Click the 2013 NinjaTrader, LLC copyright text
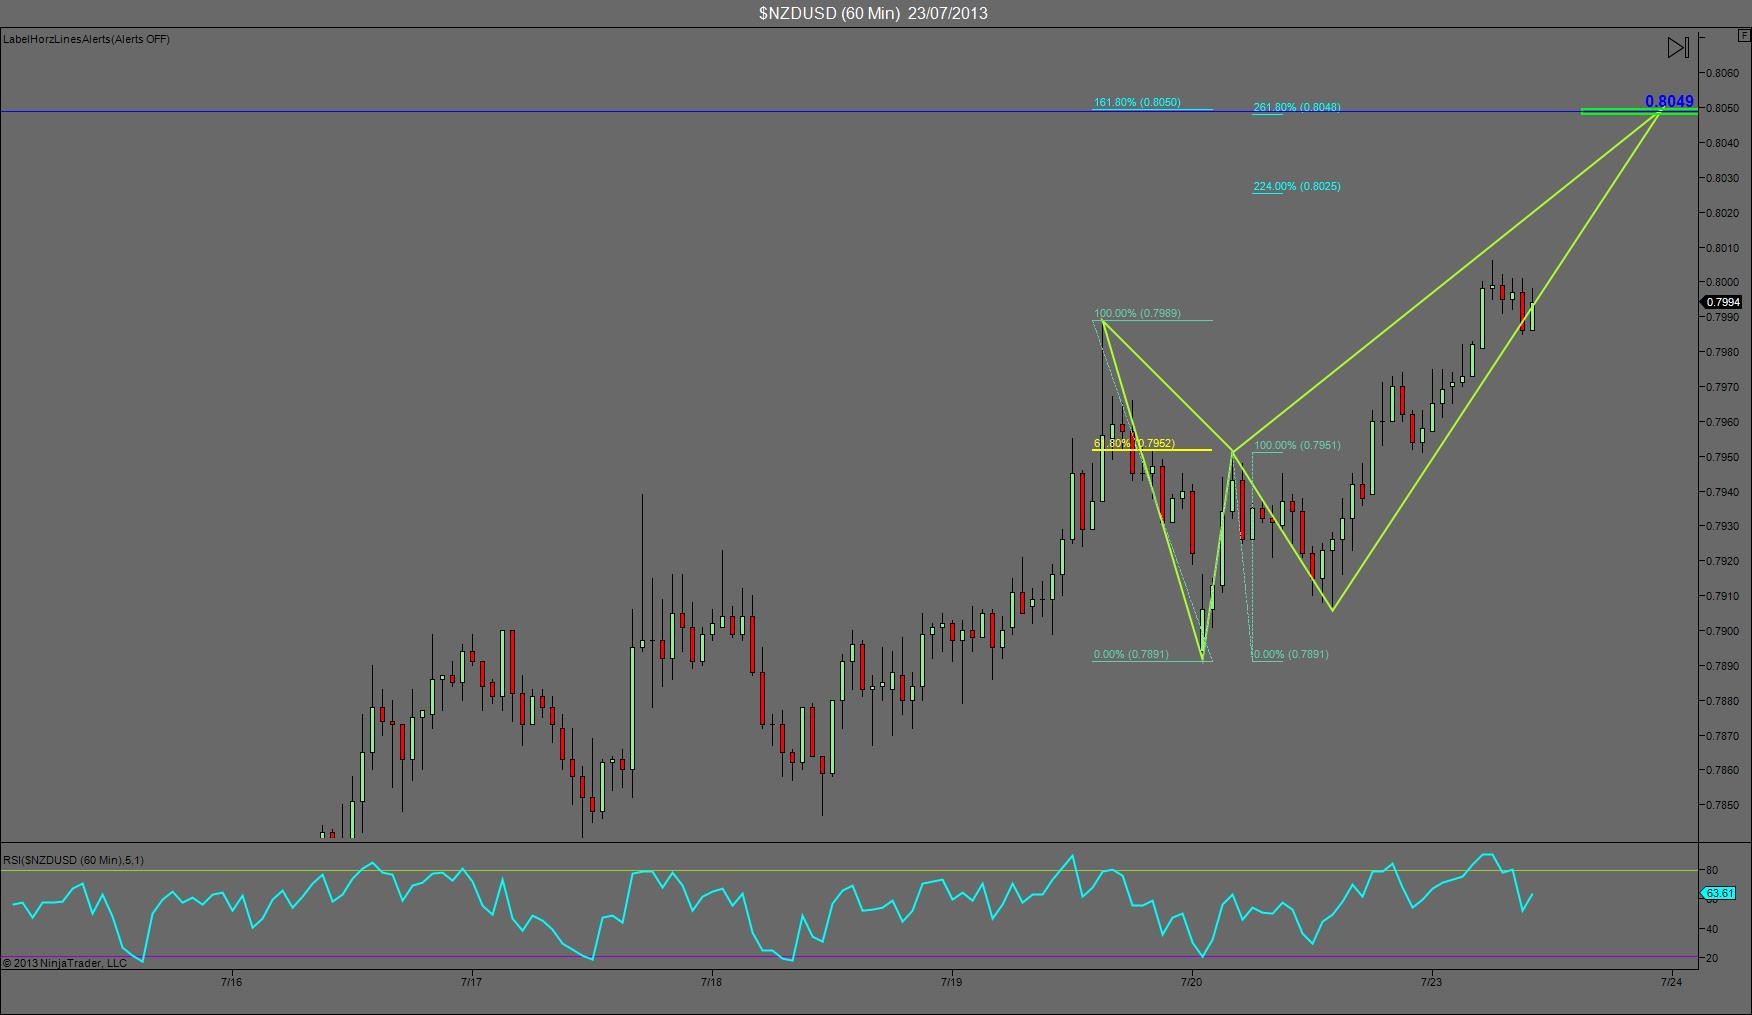Screen dimensions: 1752x1015 pos(65,963)
